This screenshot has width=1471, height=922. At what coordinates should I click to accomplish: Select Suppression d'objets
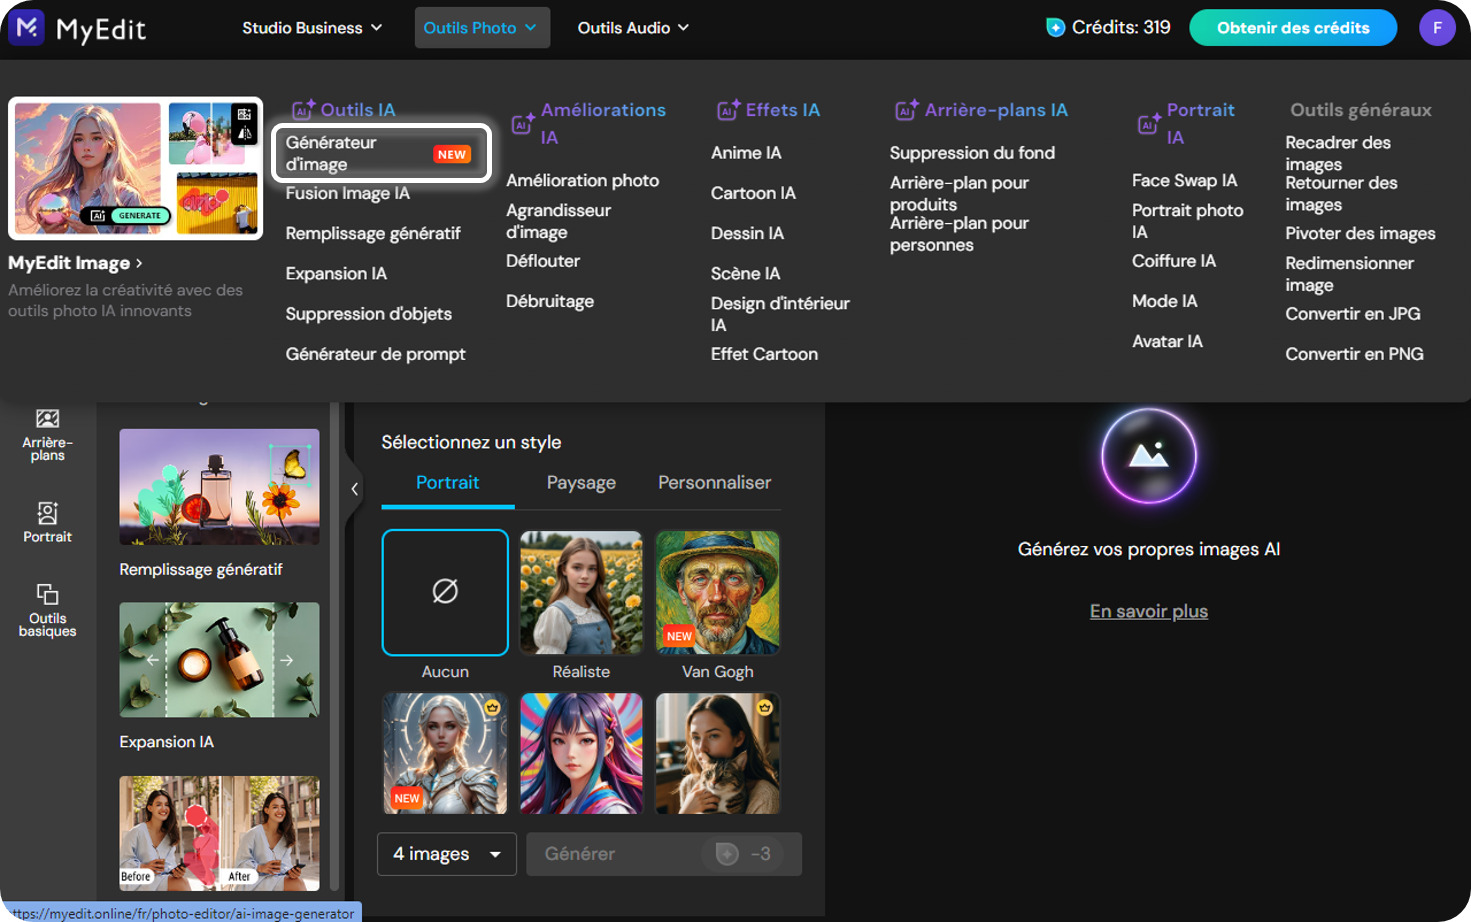pos(369,313)
